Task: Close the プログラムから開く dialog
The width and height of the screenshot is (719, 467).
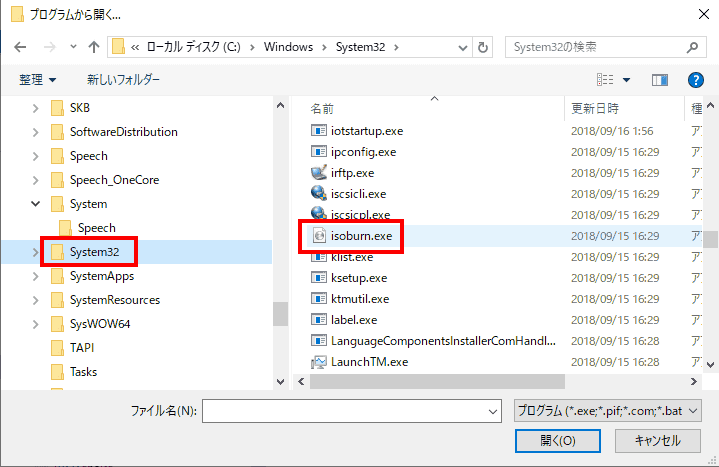Action: point(704,14)
